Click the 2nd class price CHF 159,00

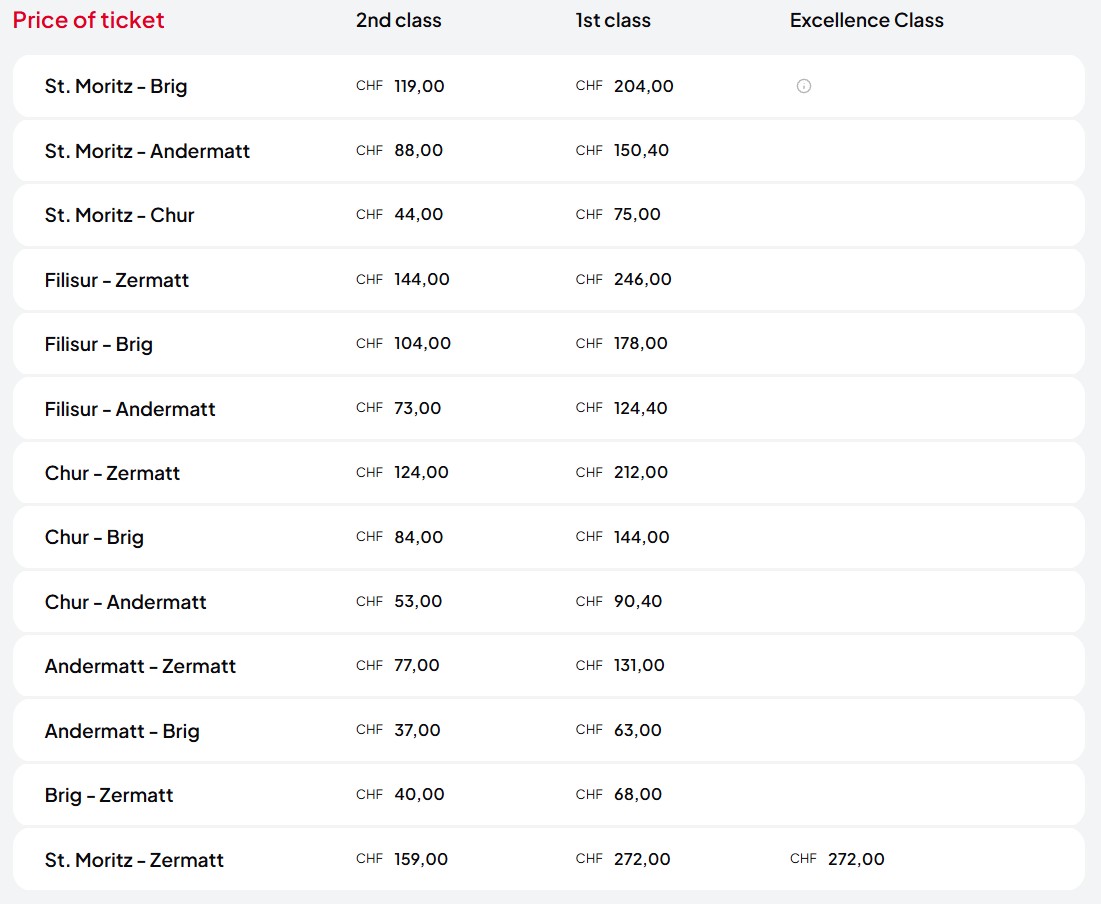pyautogui.click(x=402, y=859)
